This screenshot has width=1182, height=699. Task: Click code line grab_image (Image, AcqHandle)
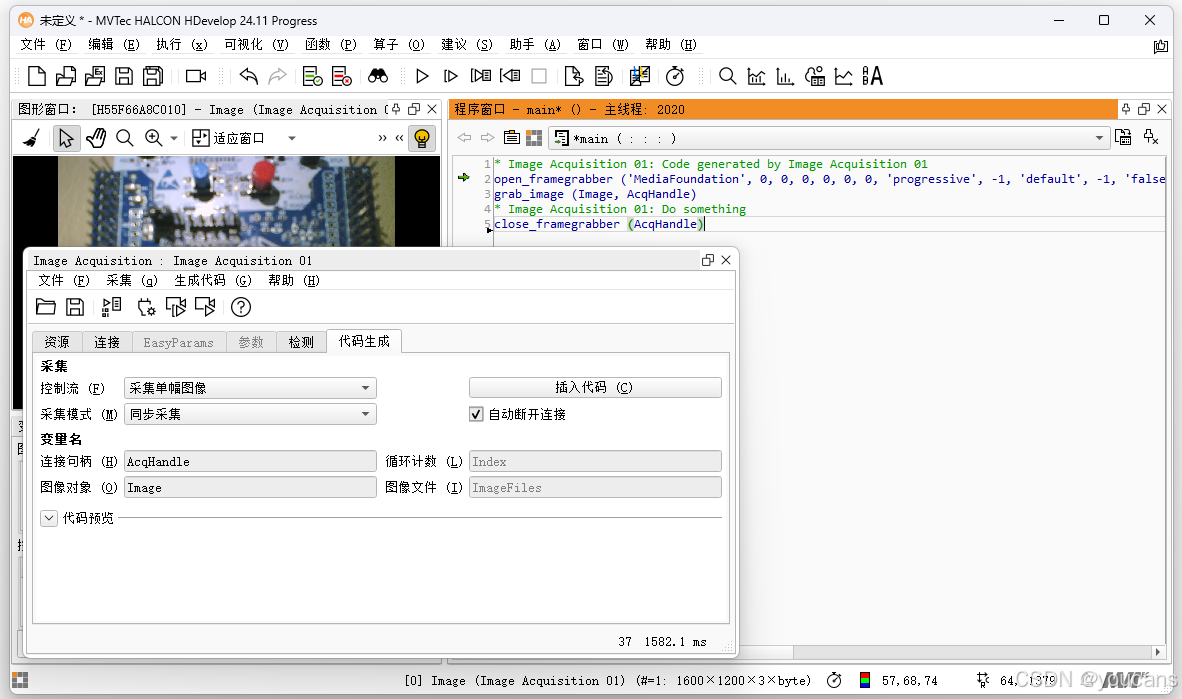pyautogui.click(x=595, y=194)
